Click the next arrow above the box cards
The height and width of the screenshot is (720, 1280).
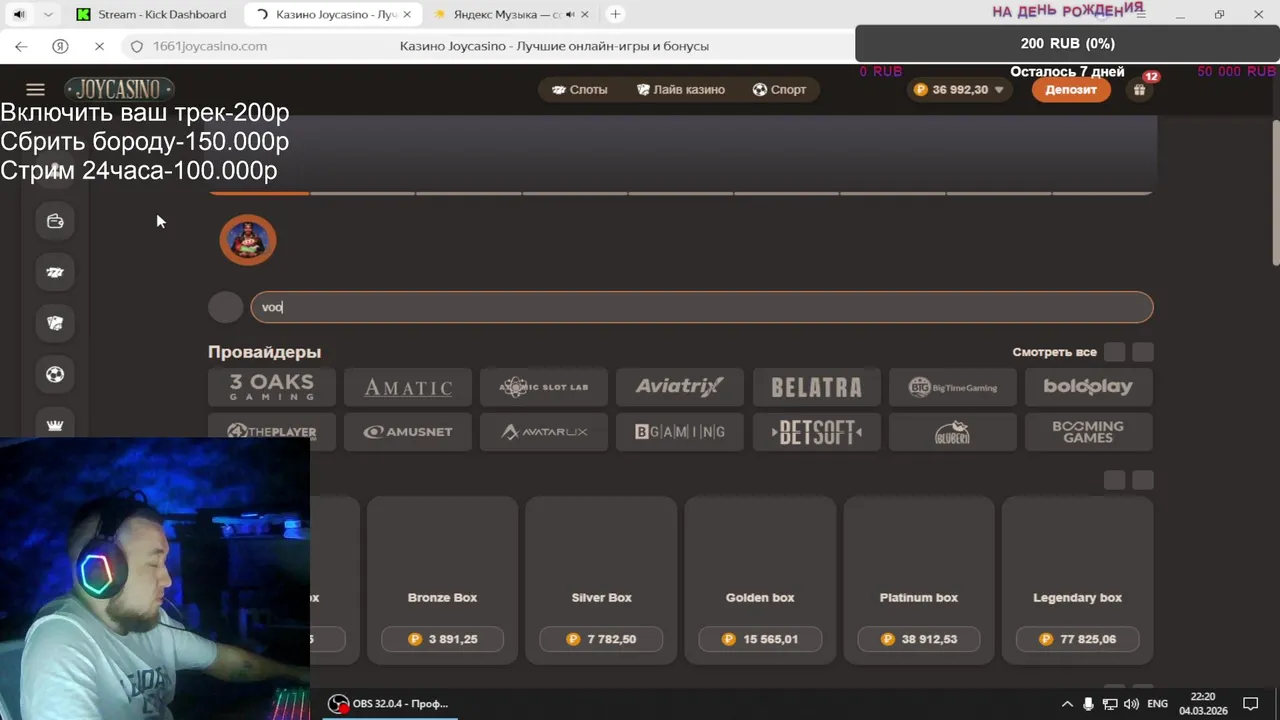point(1143,481)
